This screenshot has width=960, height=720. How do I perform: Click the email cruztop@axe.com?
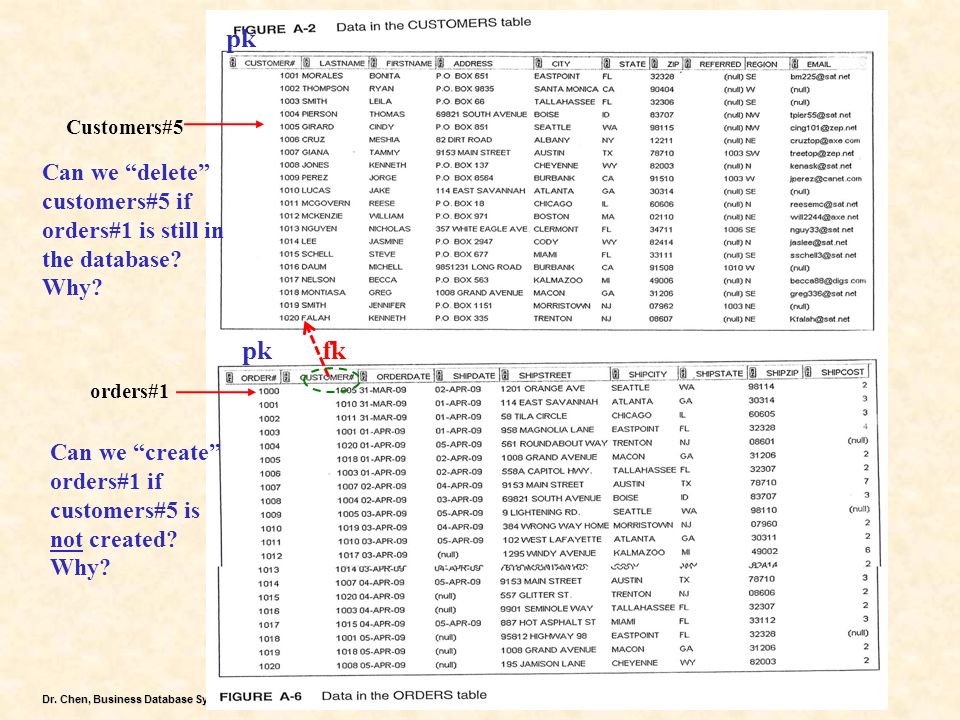[825, 141]
